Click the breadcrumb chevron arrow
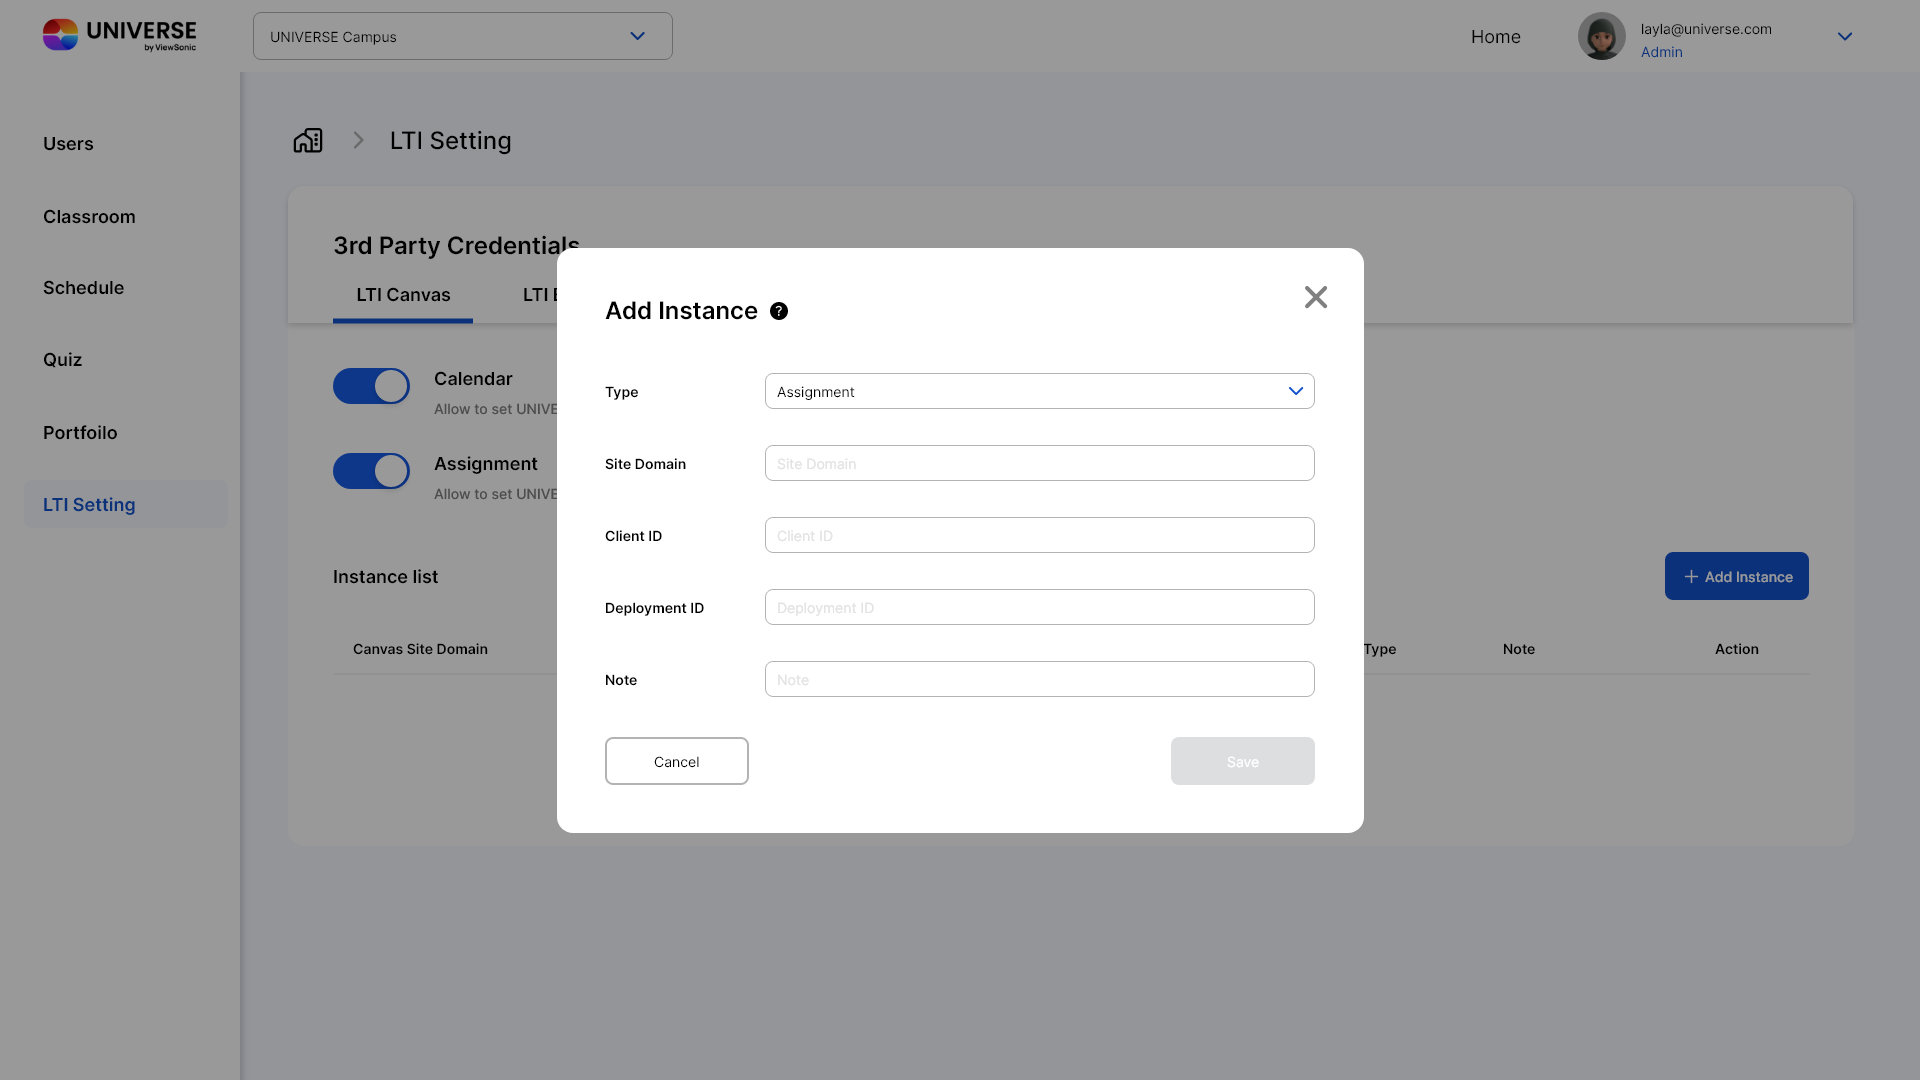The image size is (1920, 1080). point(358,141)
